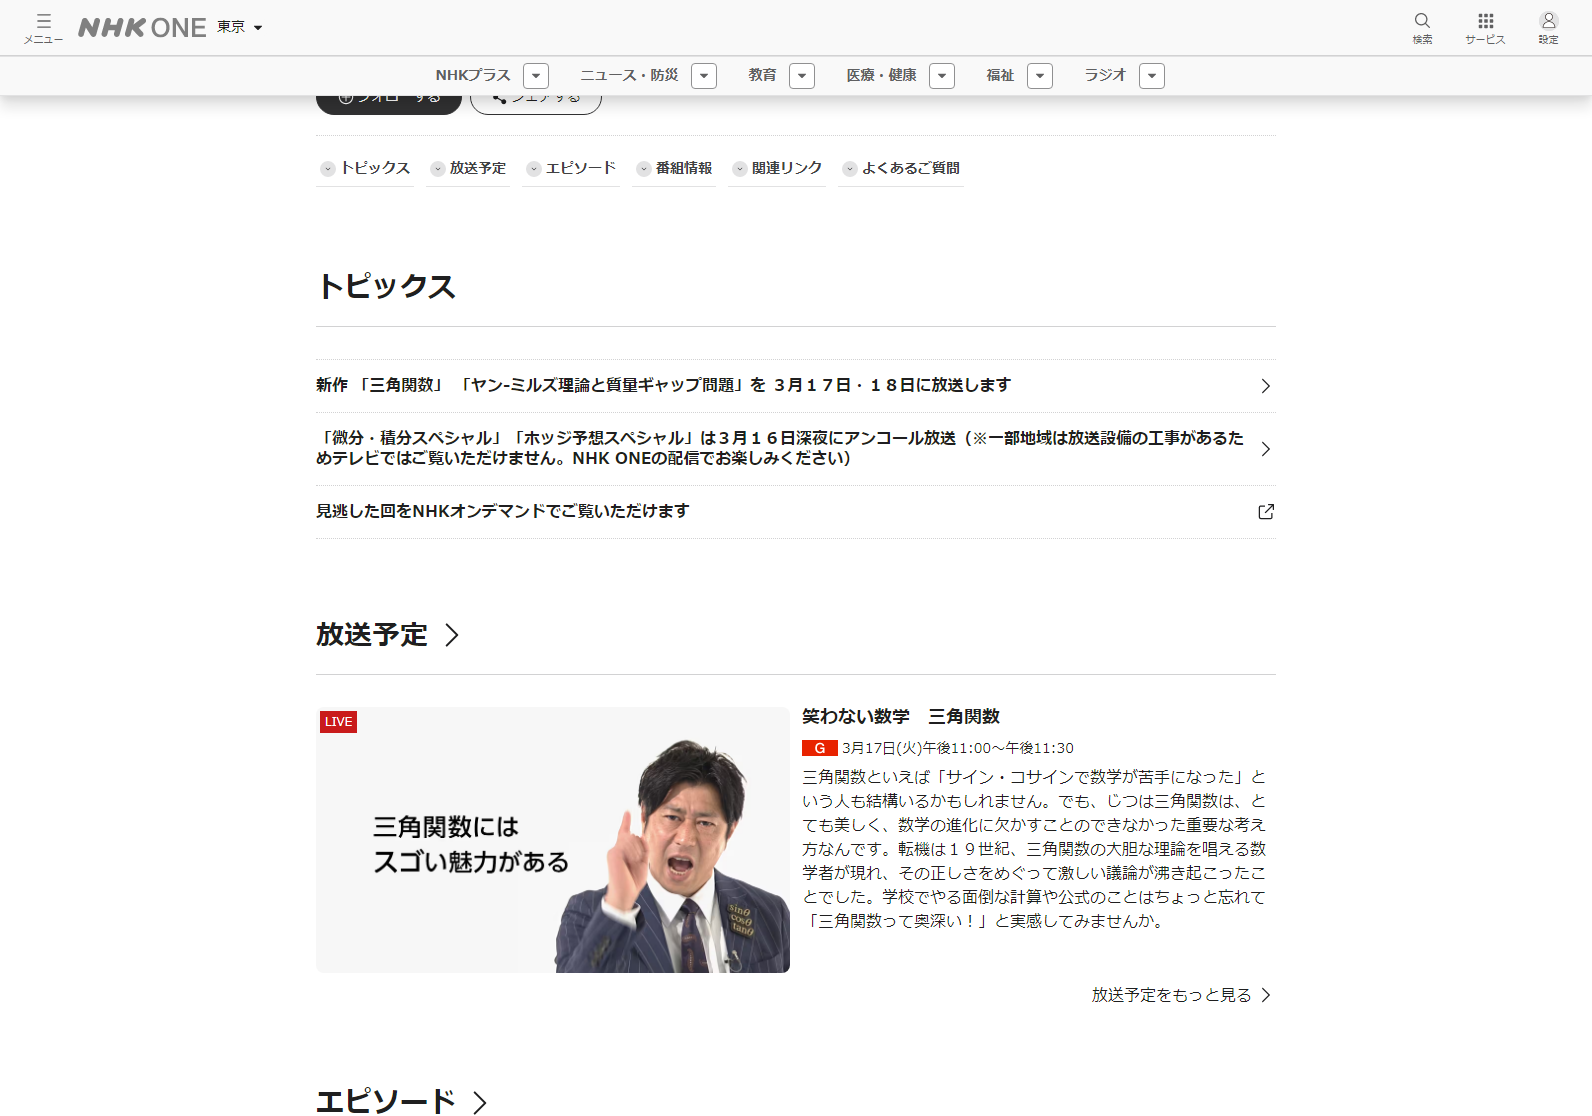Expand the ニュース・防災 dropdown
The width and height of the screenshot is (1592, 1116).
coord(704,76)
